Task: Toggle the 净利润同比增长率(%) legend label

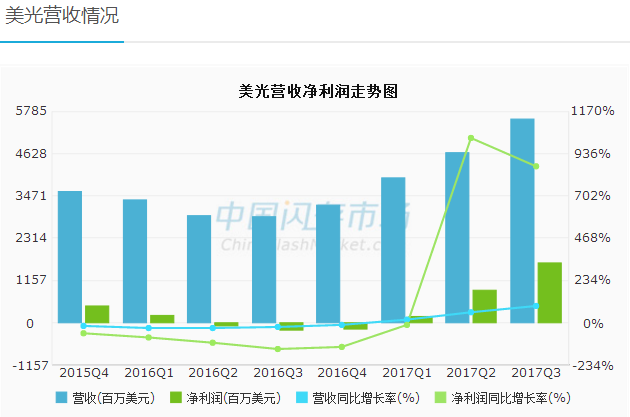Action: tap(511, 398)
